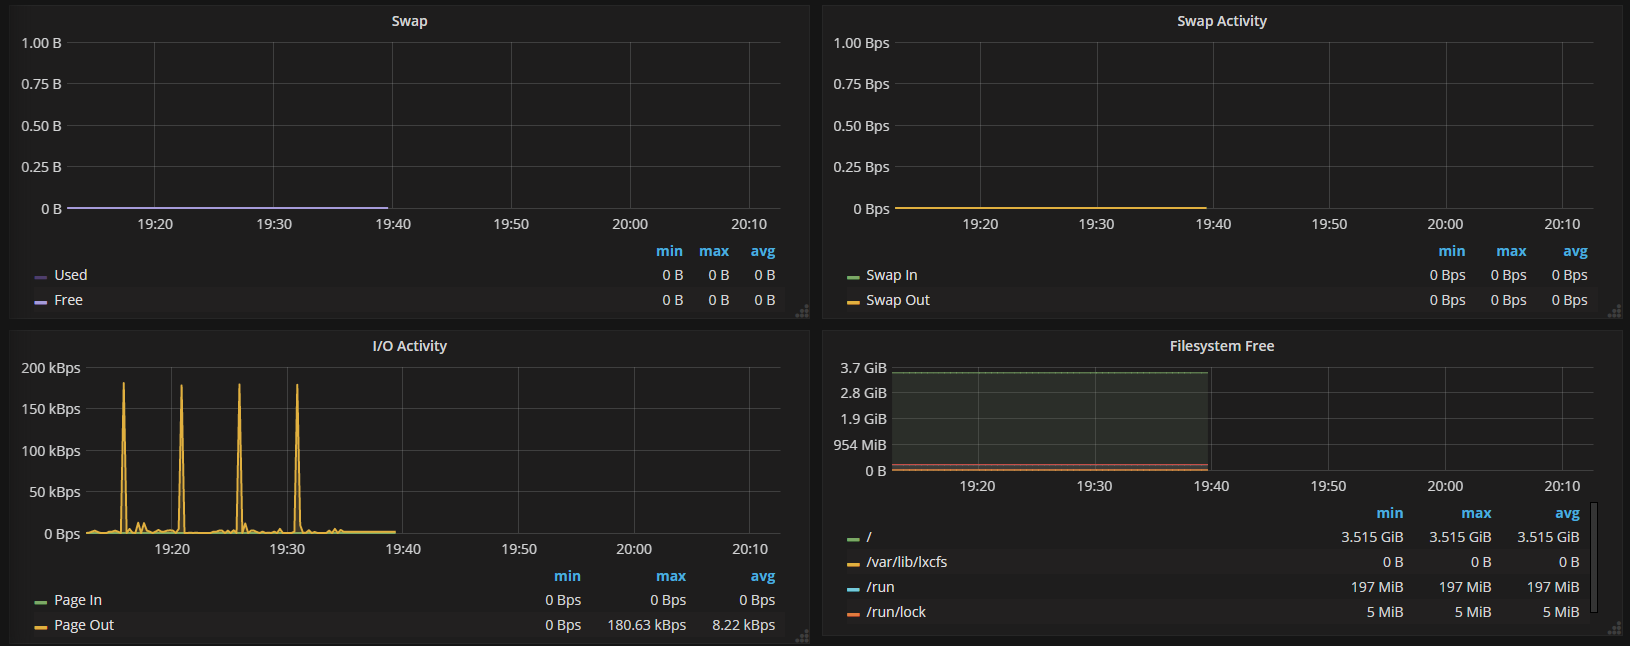Toggle the / filesystem series label
Screen dimensions: 1630x646
869,537
